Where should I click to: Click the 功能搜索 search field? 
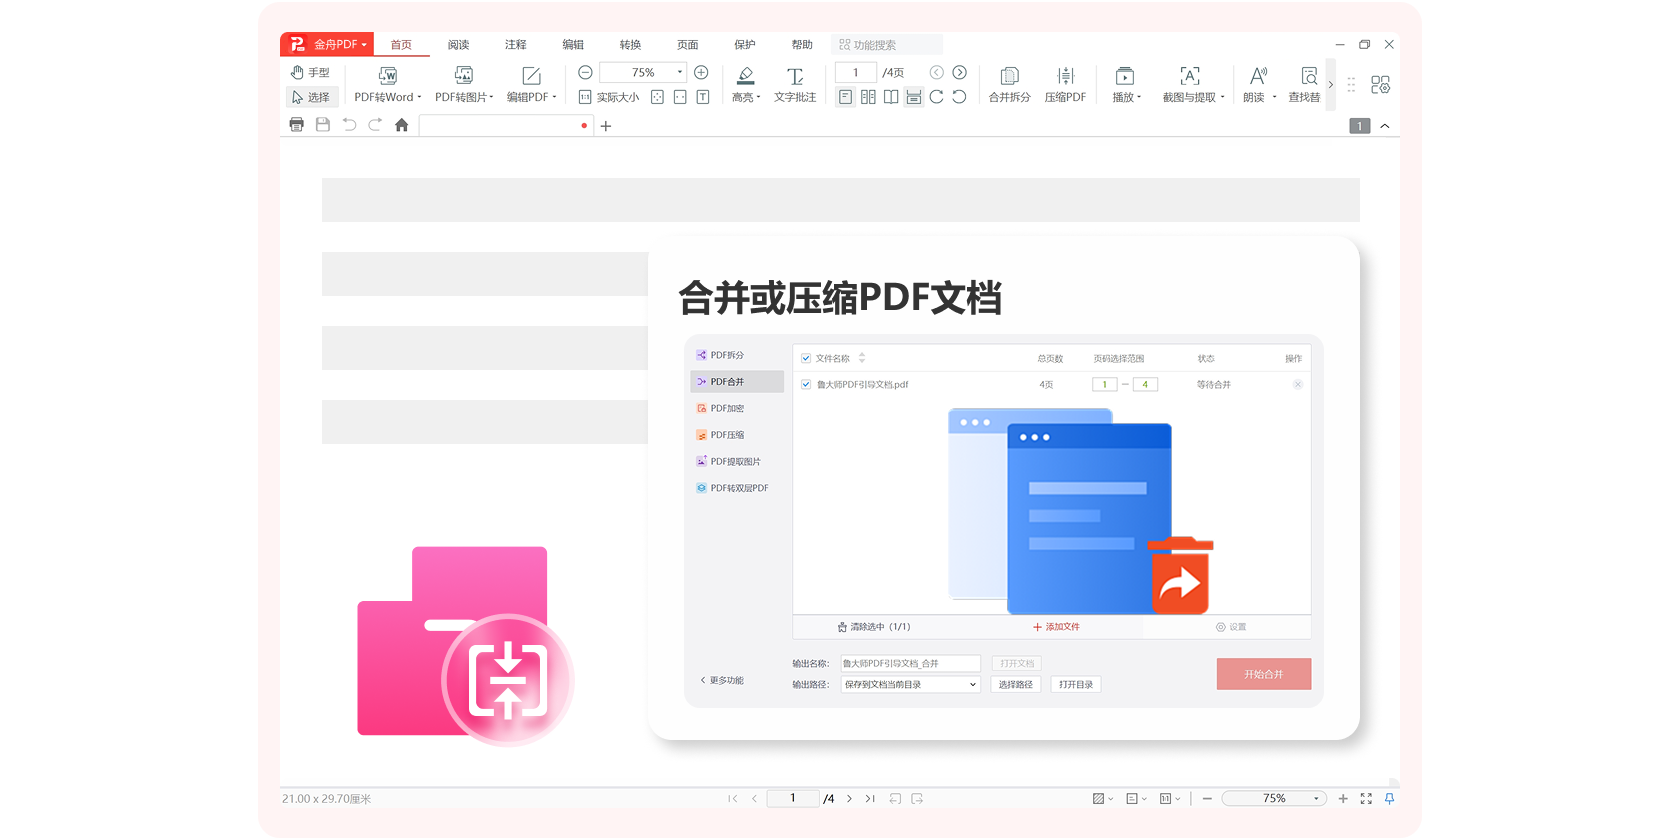pyautogui.click(x=887, y=45)
